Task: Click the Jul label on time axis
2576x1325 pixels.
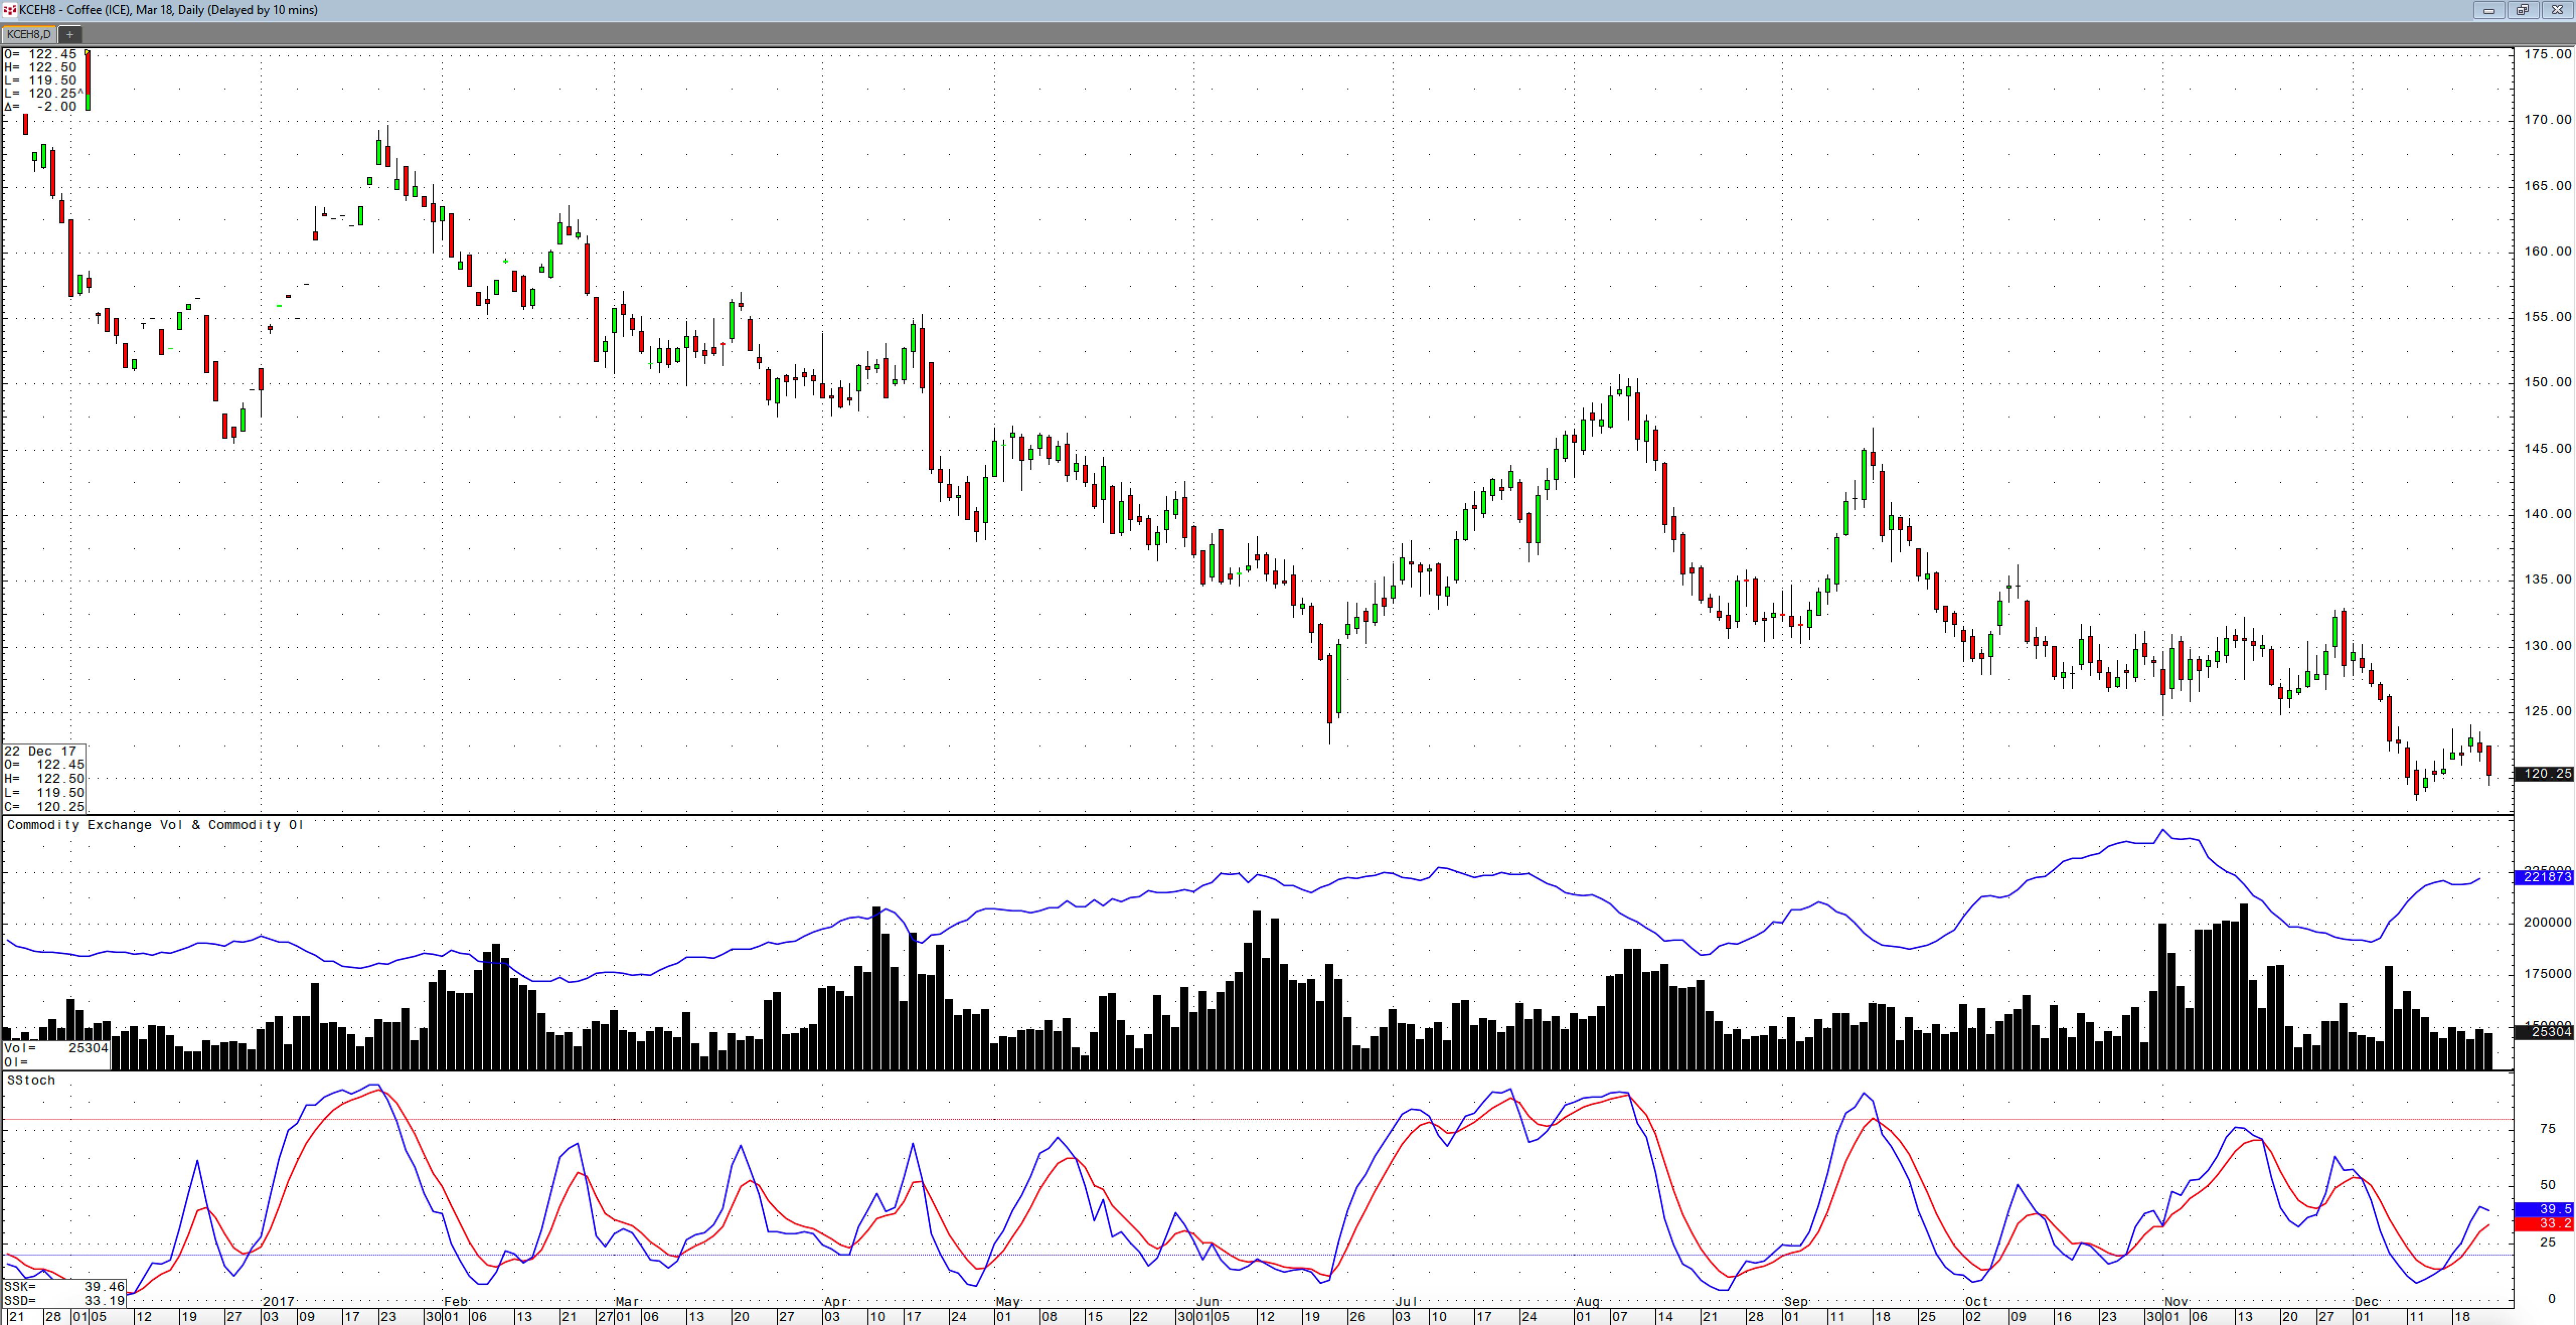Action: [1406, 1301]
